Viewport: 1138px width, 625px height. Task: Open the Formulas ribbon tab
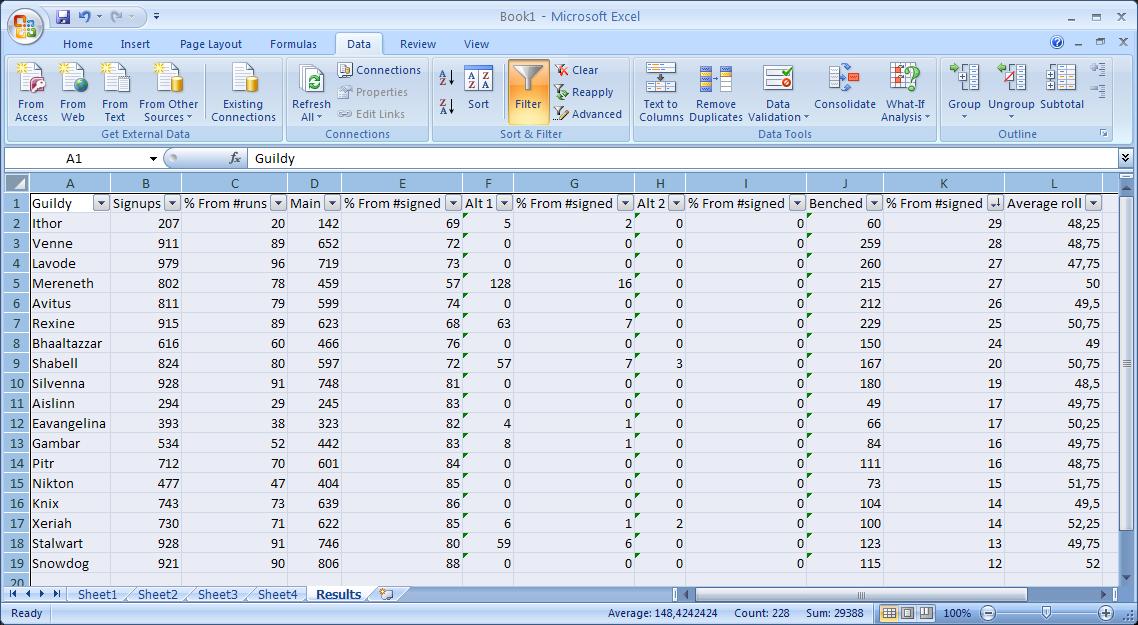[x=293, y=44]
